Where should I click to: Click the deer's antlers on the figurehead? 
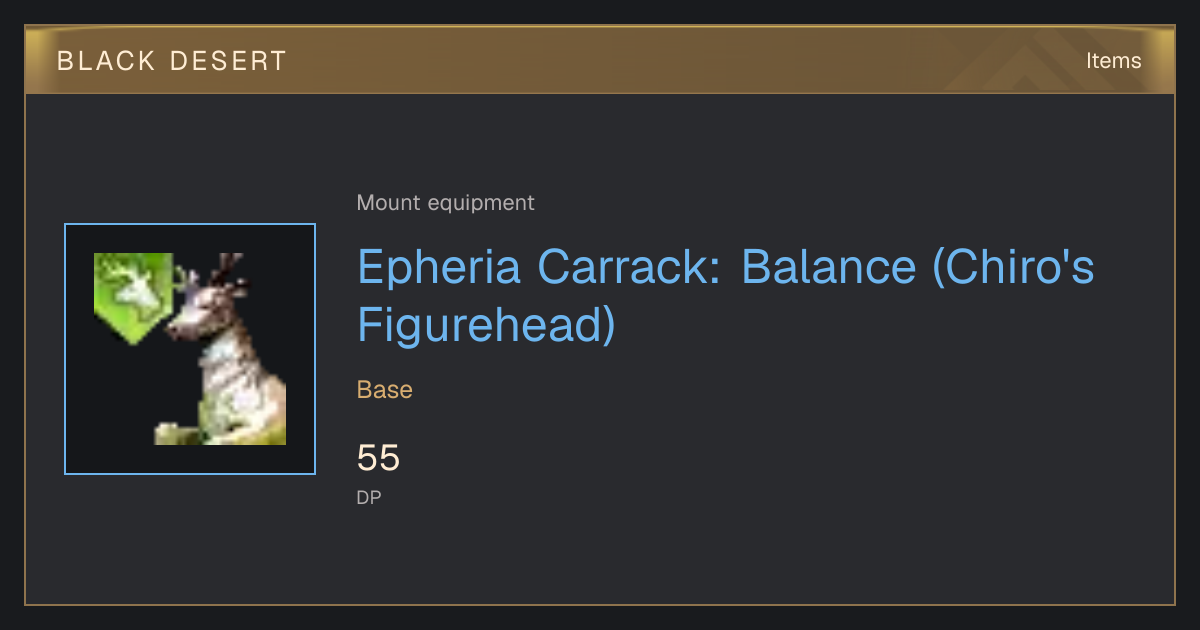[x=225, y=267]
